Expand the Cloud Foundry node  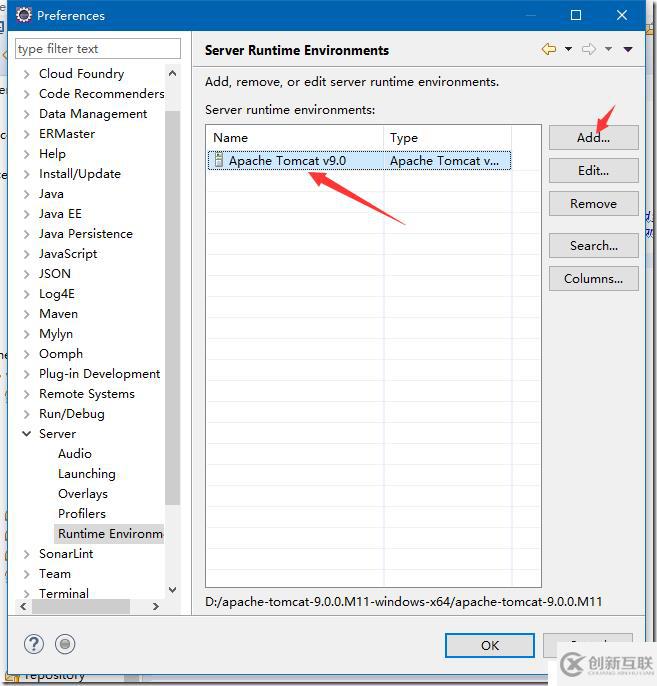(x=27, y=74)
